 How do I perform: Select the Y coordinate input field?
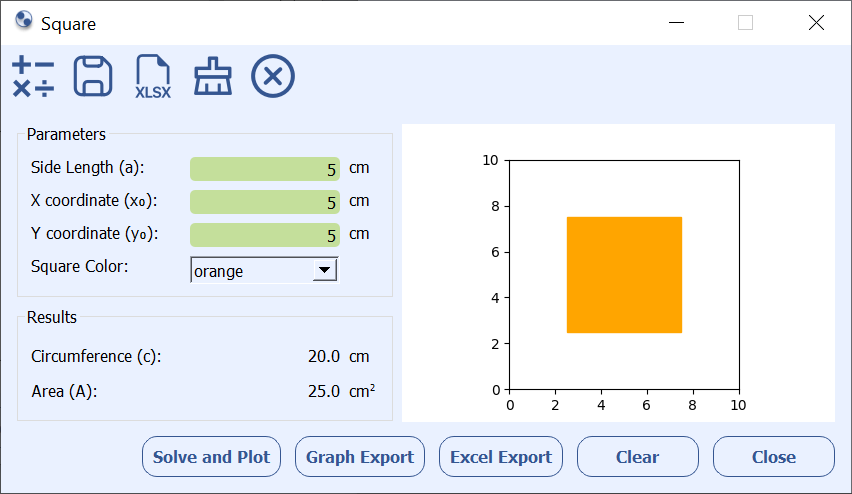point(265,234)
